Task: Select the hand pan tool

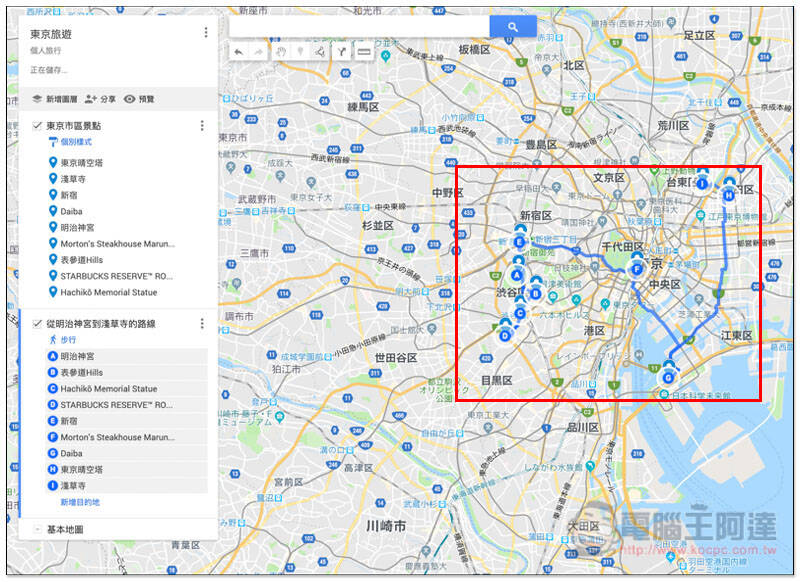Action: [281, 52]
